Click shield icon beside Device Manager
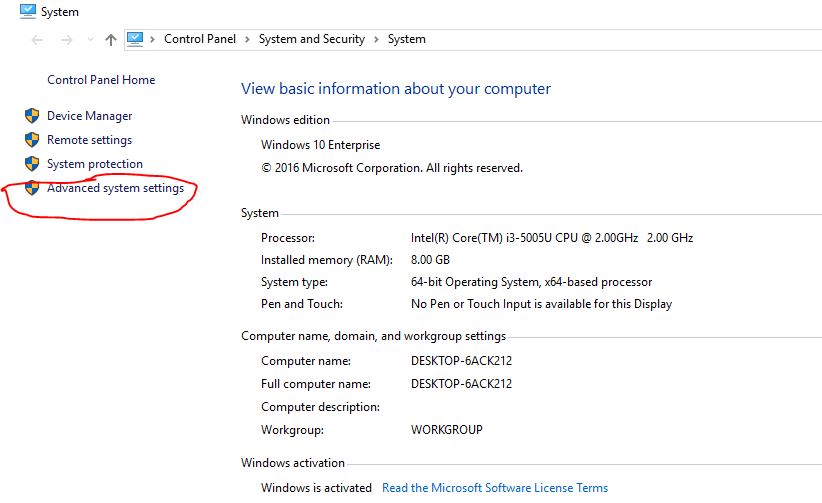The width and height of the screenshot is (822, 503). (32, 115)
